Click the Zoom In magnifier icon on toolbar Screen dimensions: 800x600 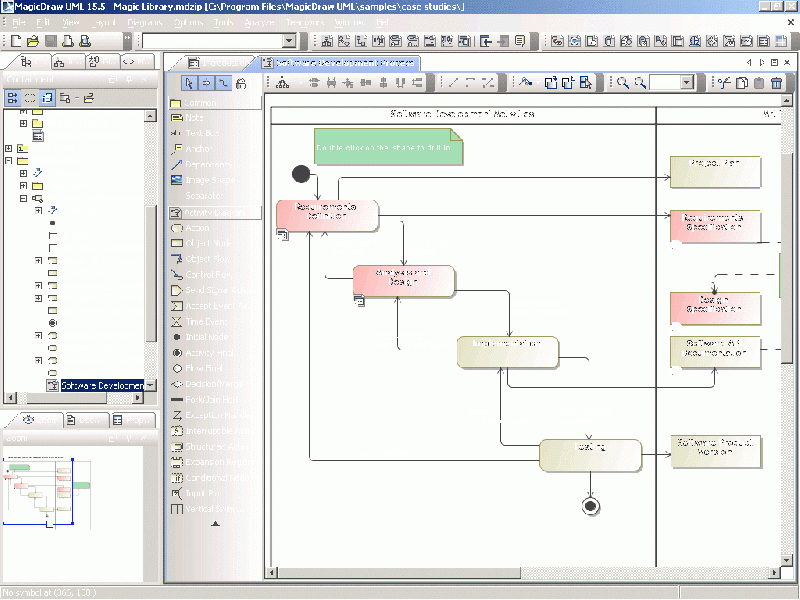[621, 82]
